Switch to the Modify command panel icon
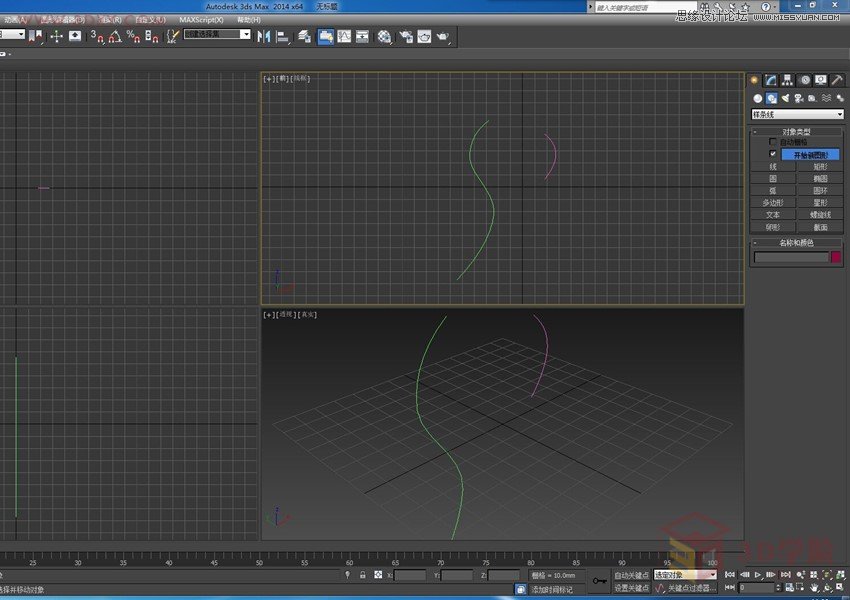The width and height of the screenshot is (850, 600). click(x=771, y=79)
